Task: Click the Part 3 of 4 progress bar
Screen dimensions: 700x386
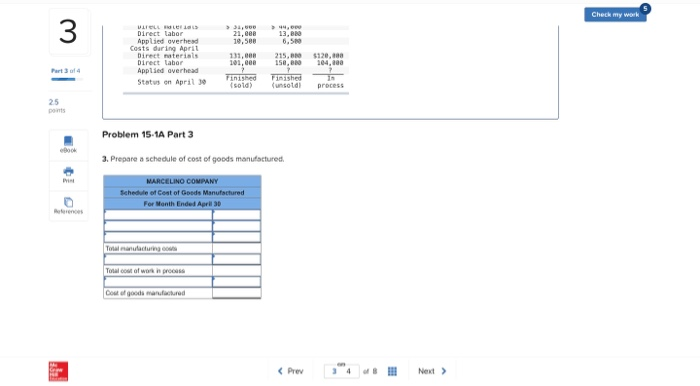Action: tap(67, 79)
